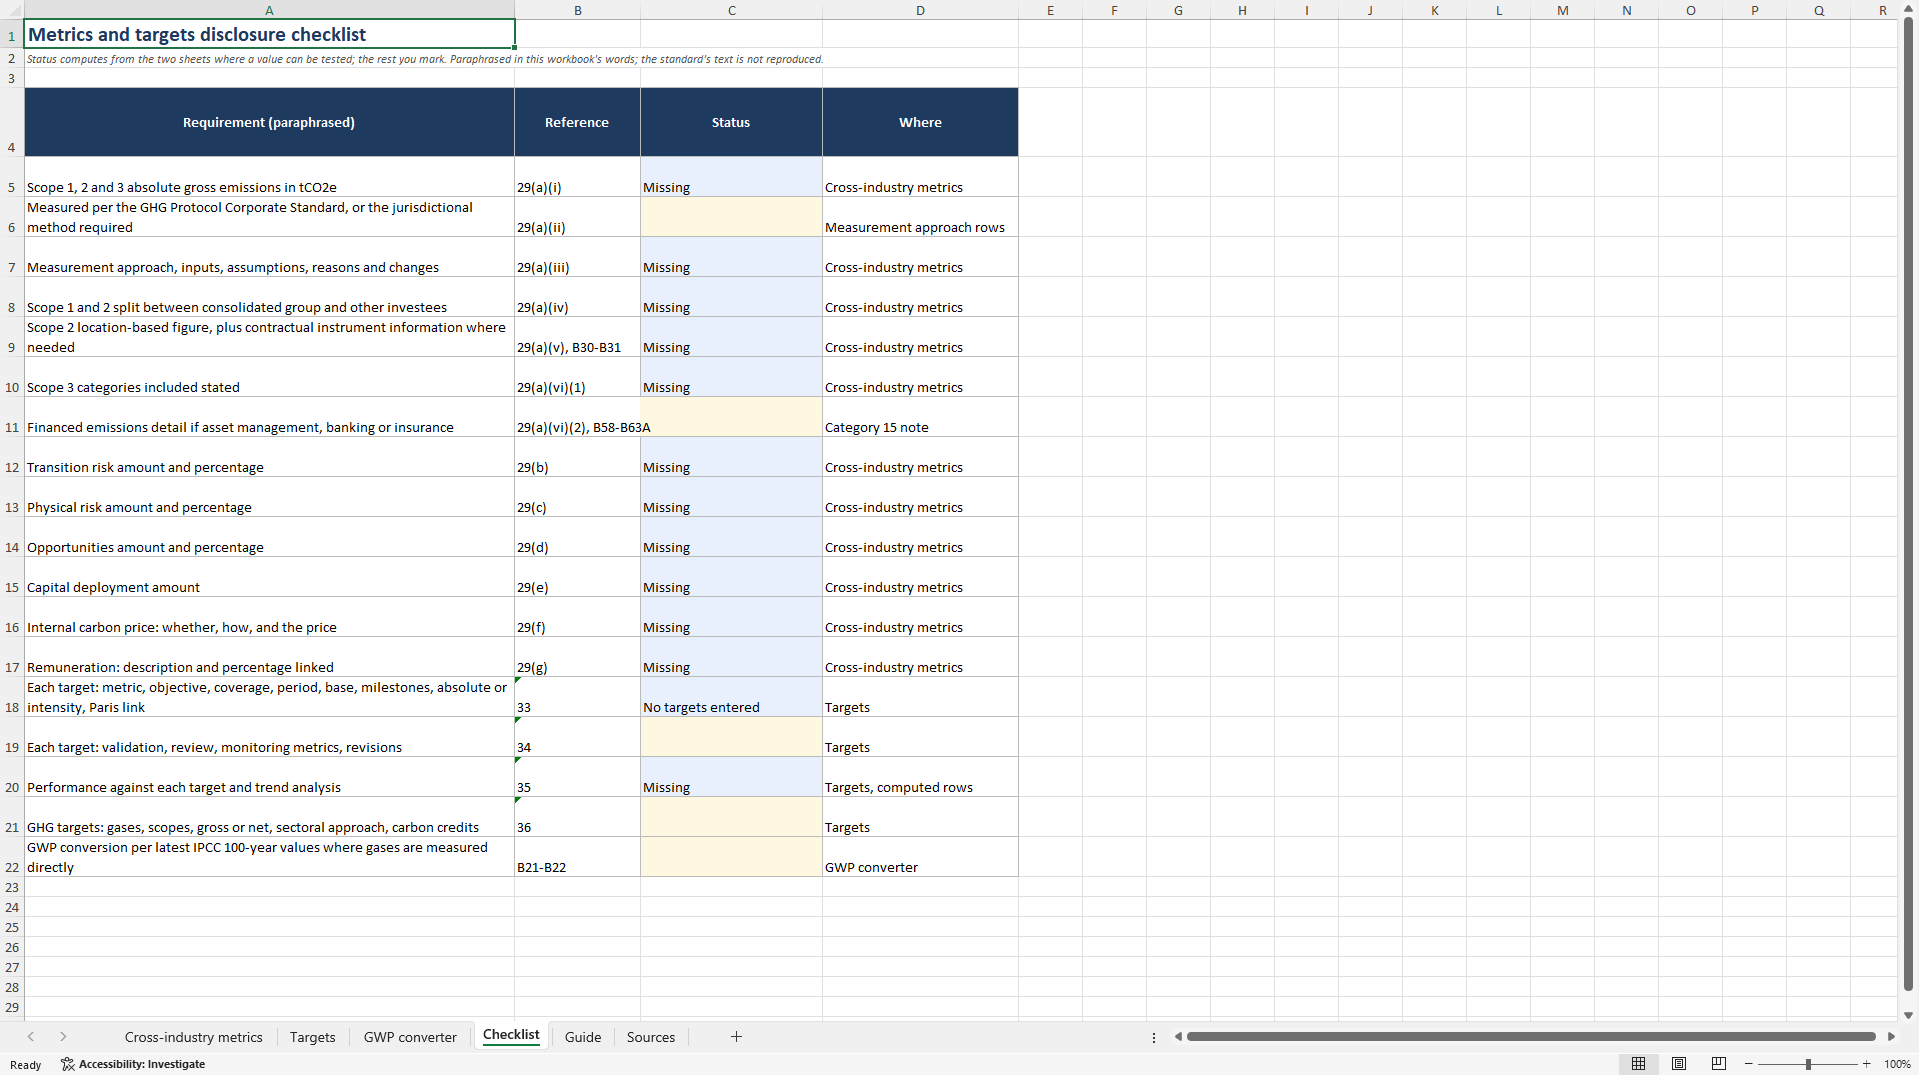The width and height of the screenshot is (1919, 1075).
Task: Click vertical scrollbar down arrow
Action: 1908,1015
